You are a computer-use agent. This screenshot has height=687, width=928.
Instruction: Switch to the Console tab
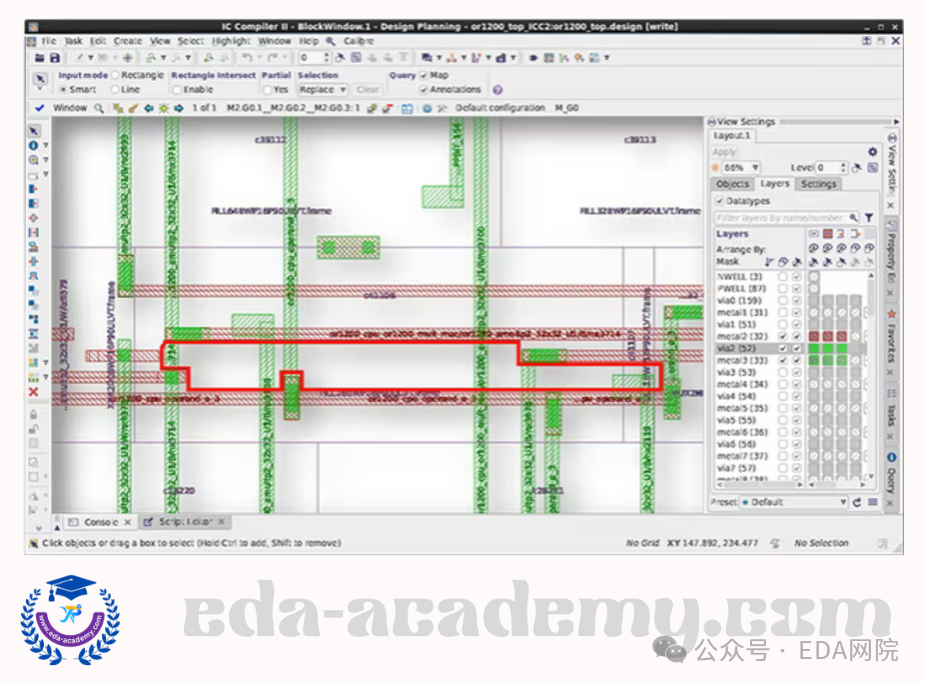101,522
